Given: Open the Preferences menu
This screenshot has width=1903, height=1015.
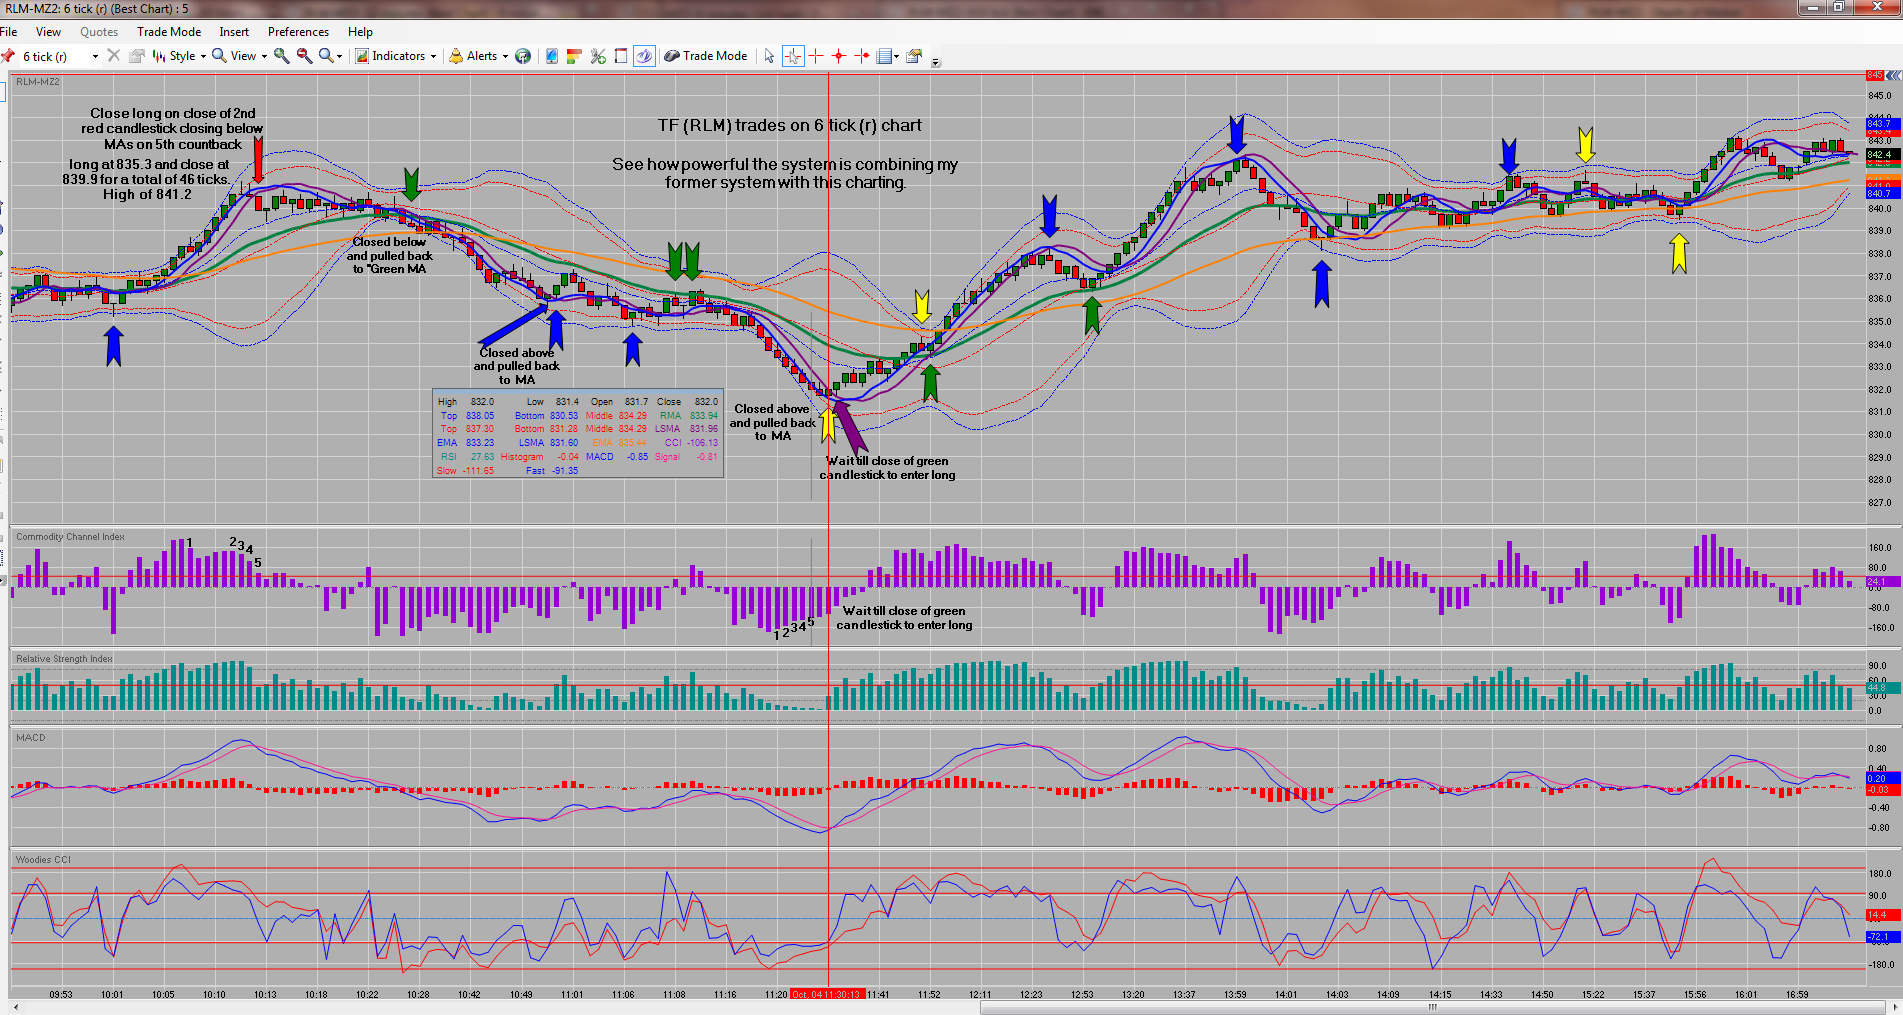Looking at the screenshot, I should pos(298,32).
